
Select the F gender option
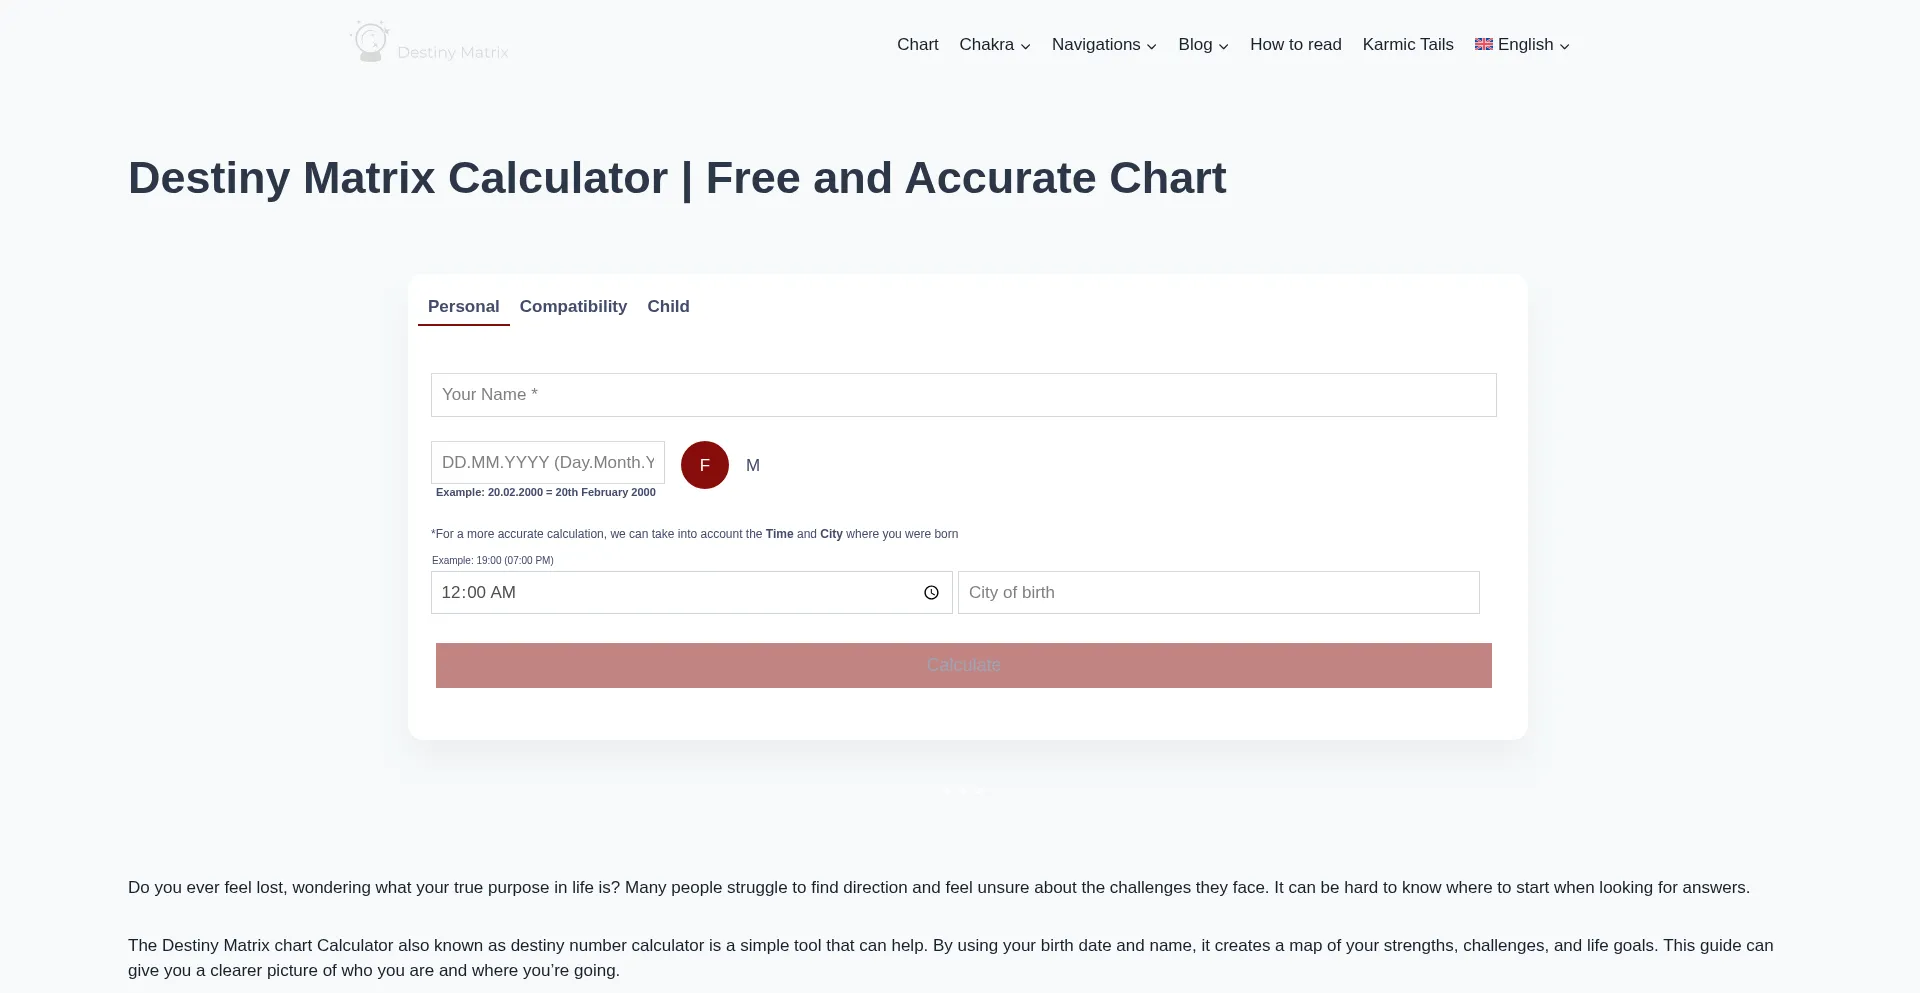pyautogui.click(x=705, y=465)
